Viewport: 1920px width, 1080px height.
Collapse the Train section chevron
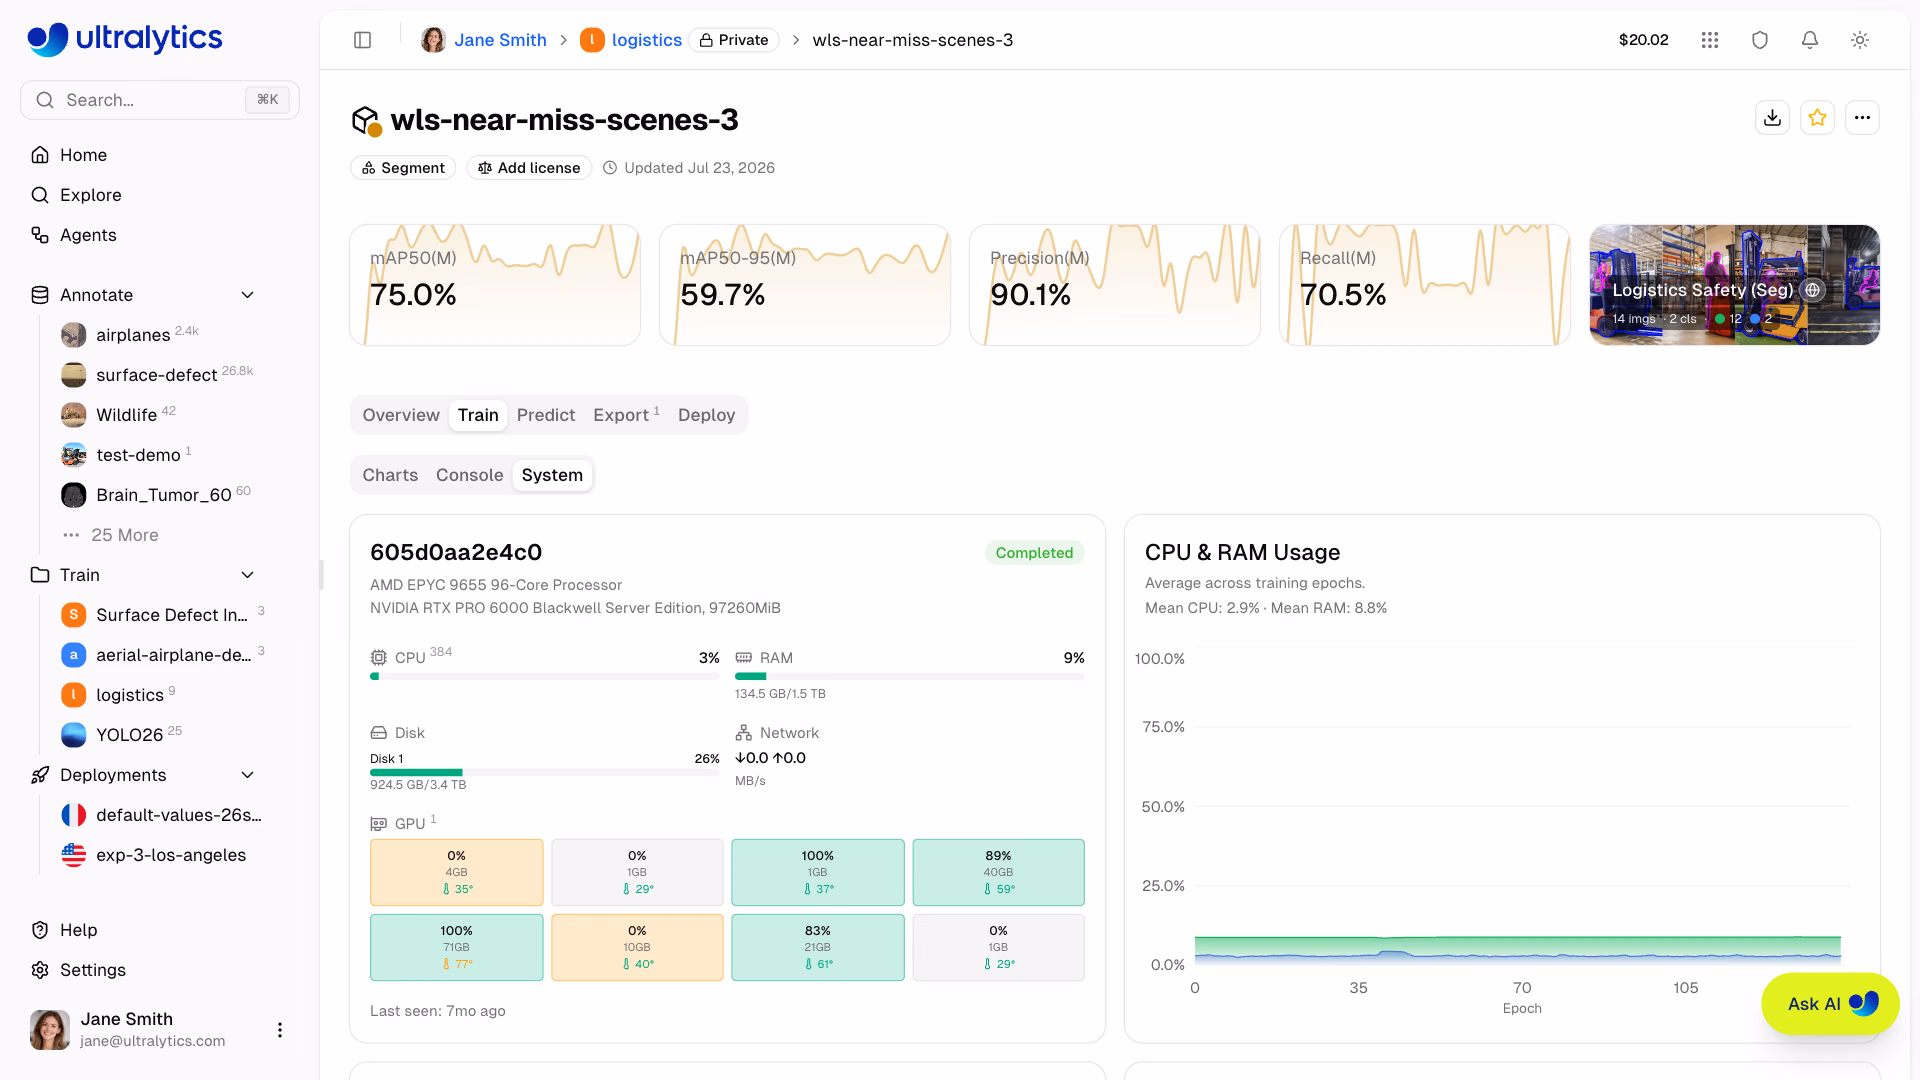(248, 575)
